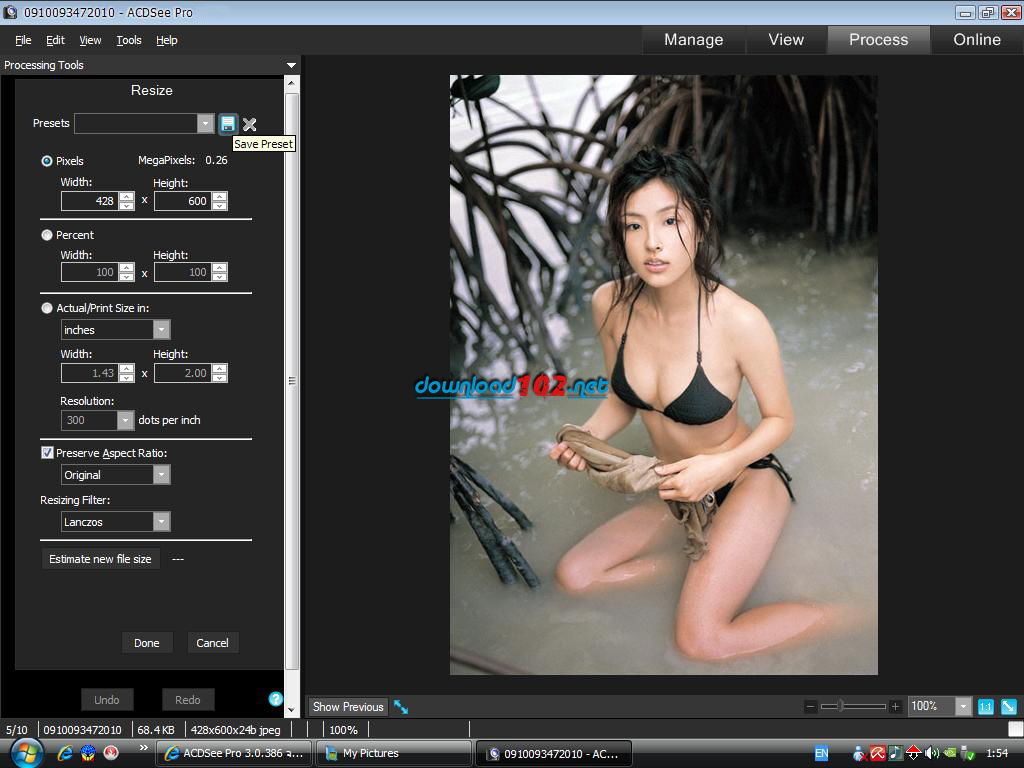The width and height of the screenshot is (1024, 768).
Task: Click the pixel Width field showing 428
Action: click(x=90, y=201)
